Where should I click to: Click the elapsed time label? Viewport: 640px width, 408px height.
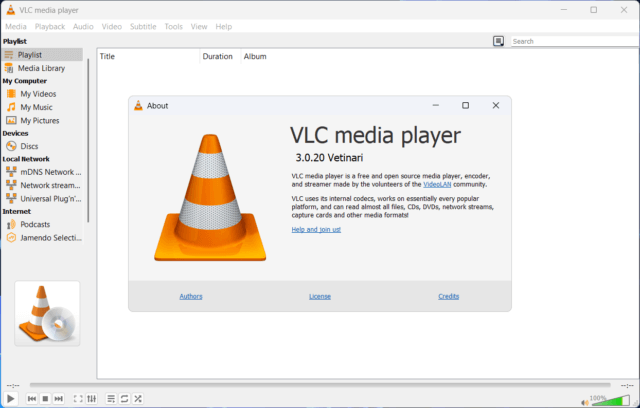point(13,385)
